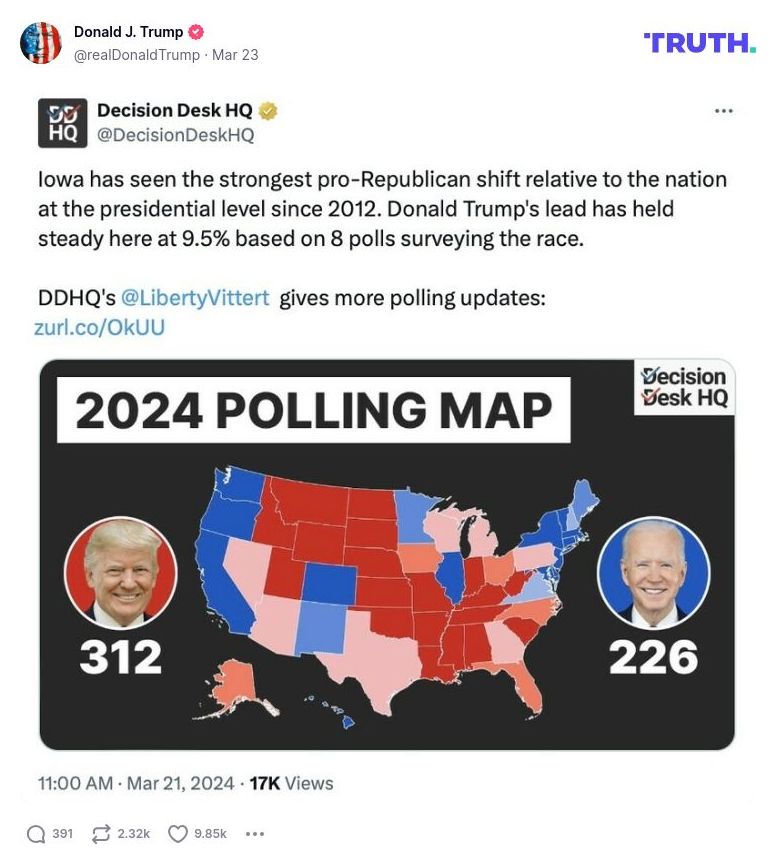Click the Mar 23 timestamp
Viewport: 777px width, 864px height.
click(x=231, y=55)
